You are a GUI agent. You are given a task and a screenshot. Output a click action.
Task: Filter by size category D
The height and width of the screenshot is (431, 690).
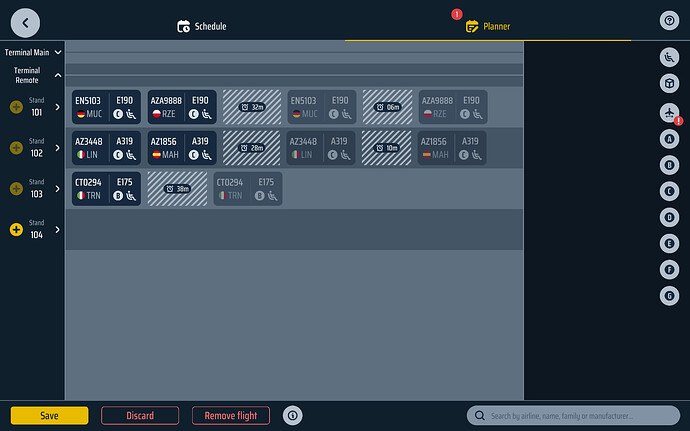point(669,217)
